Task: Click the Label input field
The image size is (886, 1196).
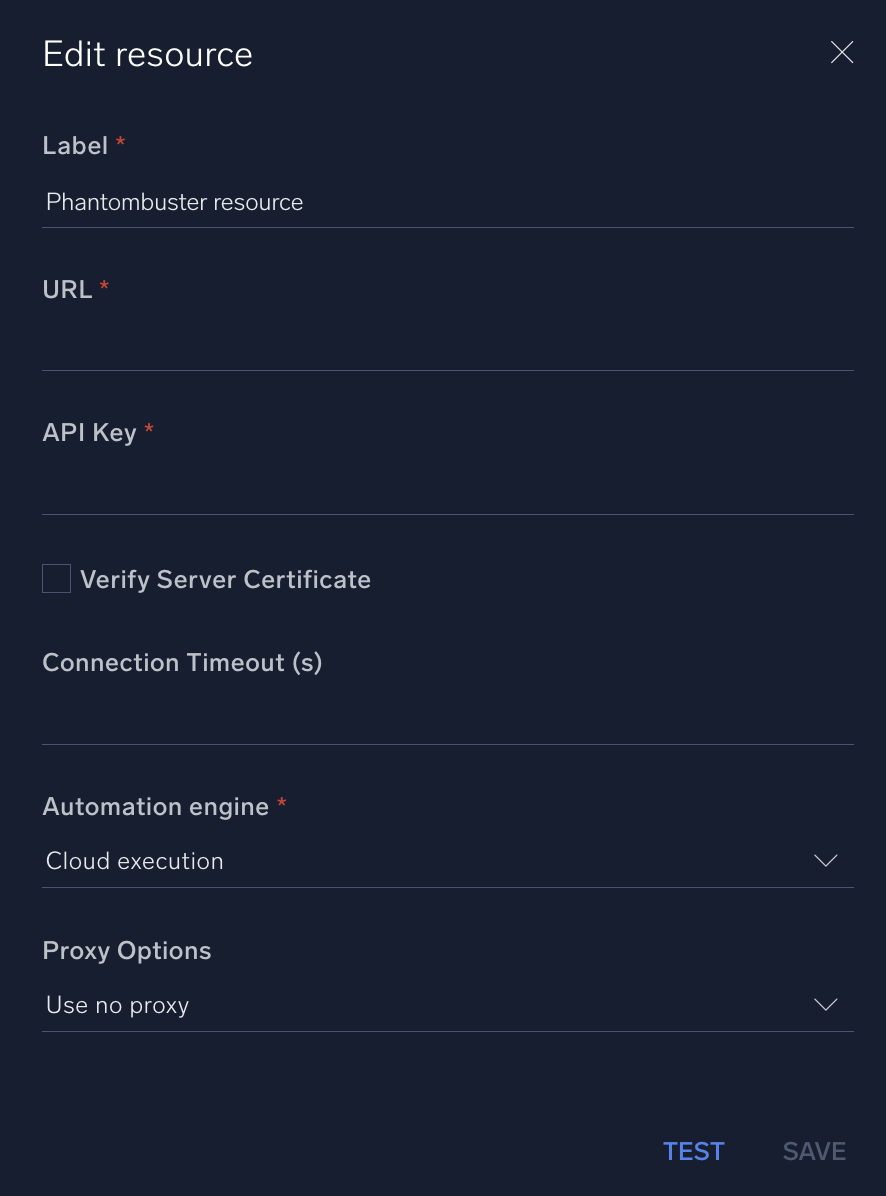Action: [x=448, y=202]
